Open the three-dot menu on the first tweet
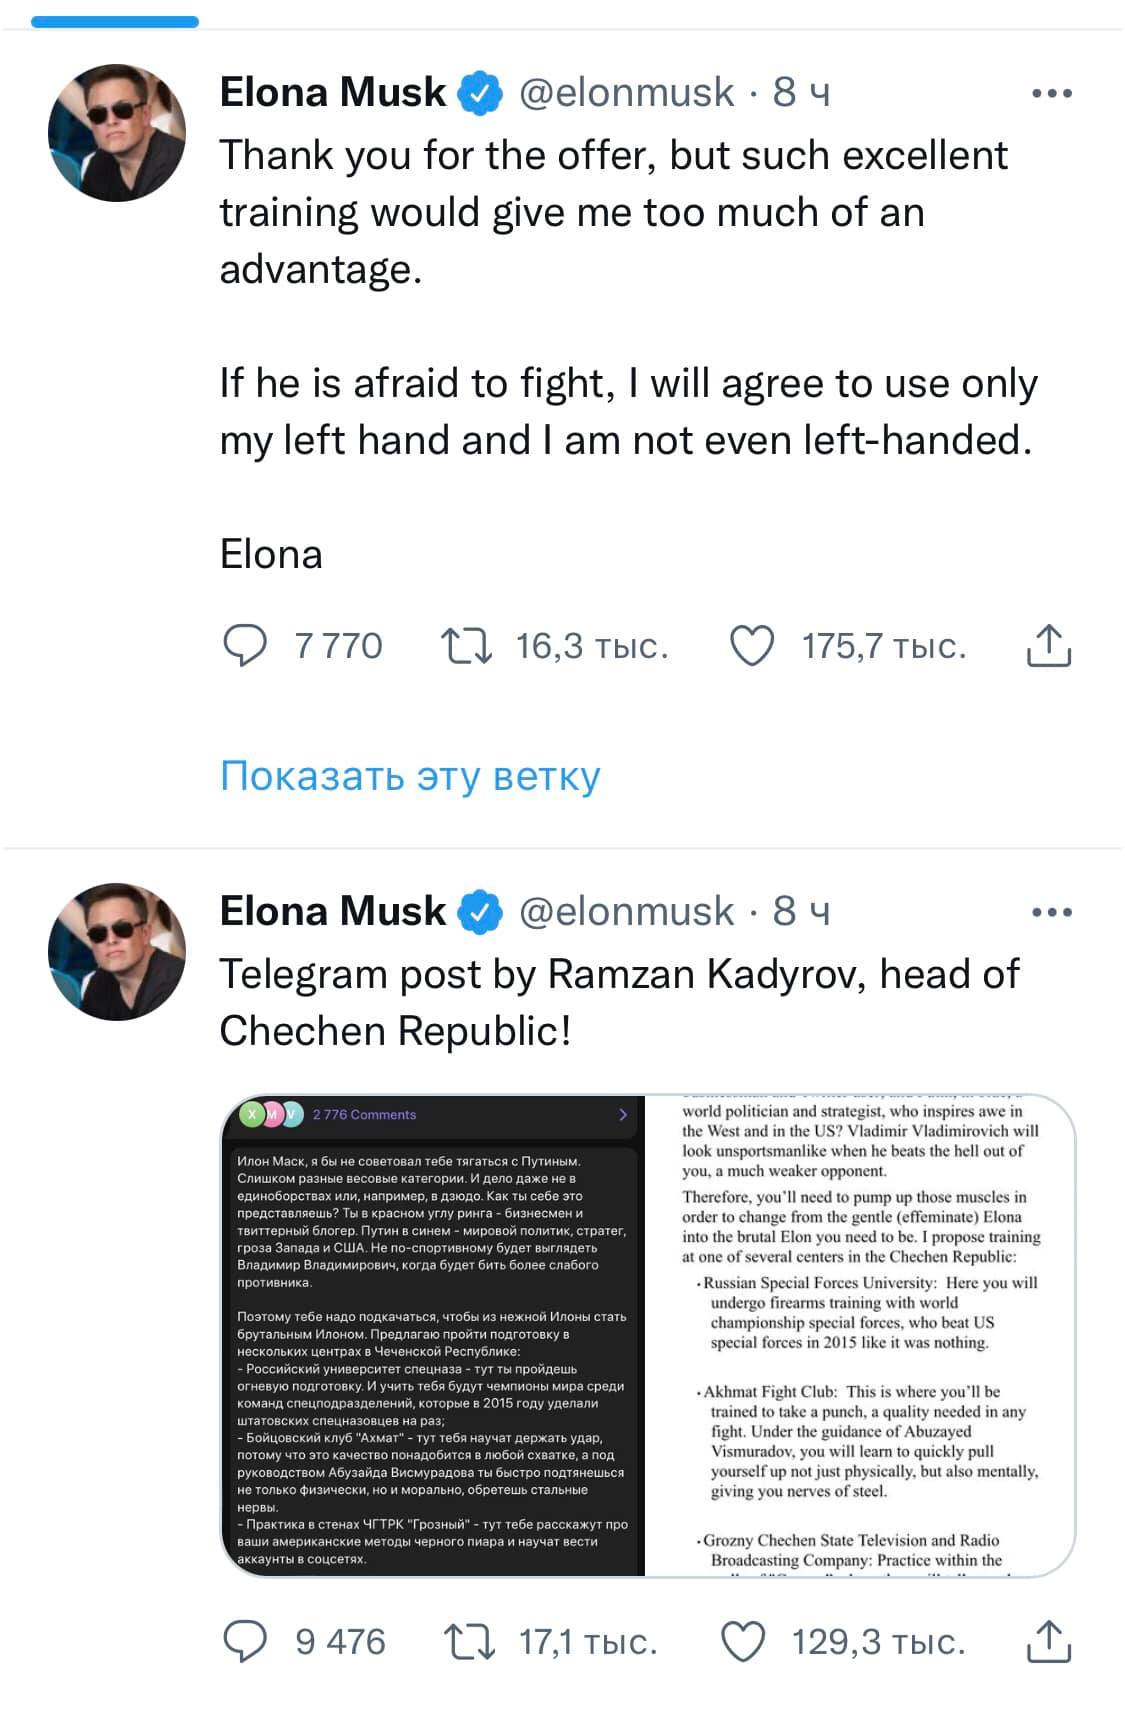The width and height of the screenshot is (1125, 1729). [1051, 93]
